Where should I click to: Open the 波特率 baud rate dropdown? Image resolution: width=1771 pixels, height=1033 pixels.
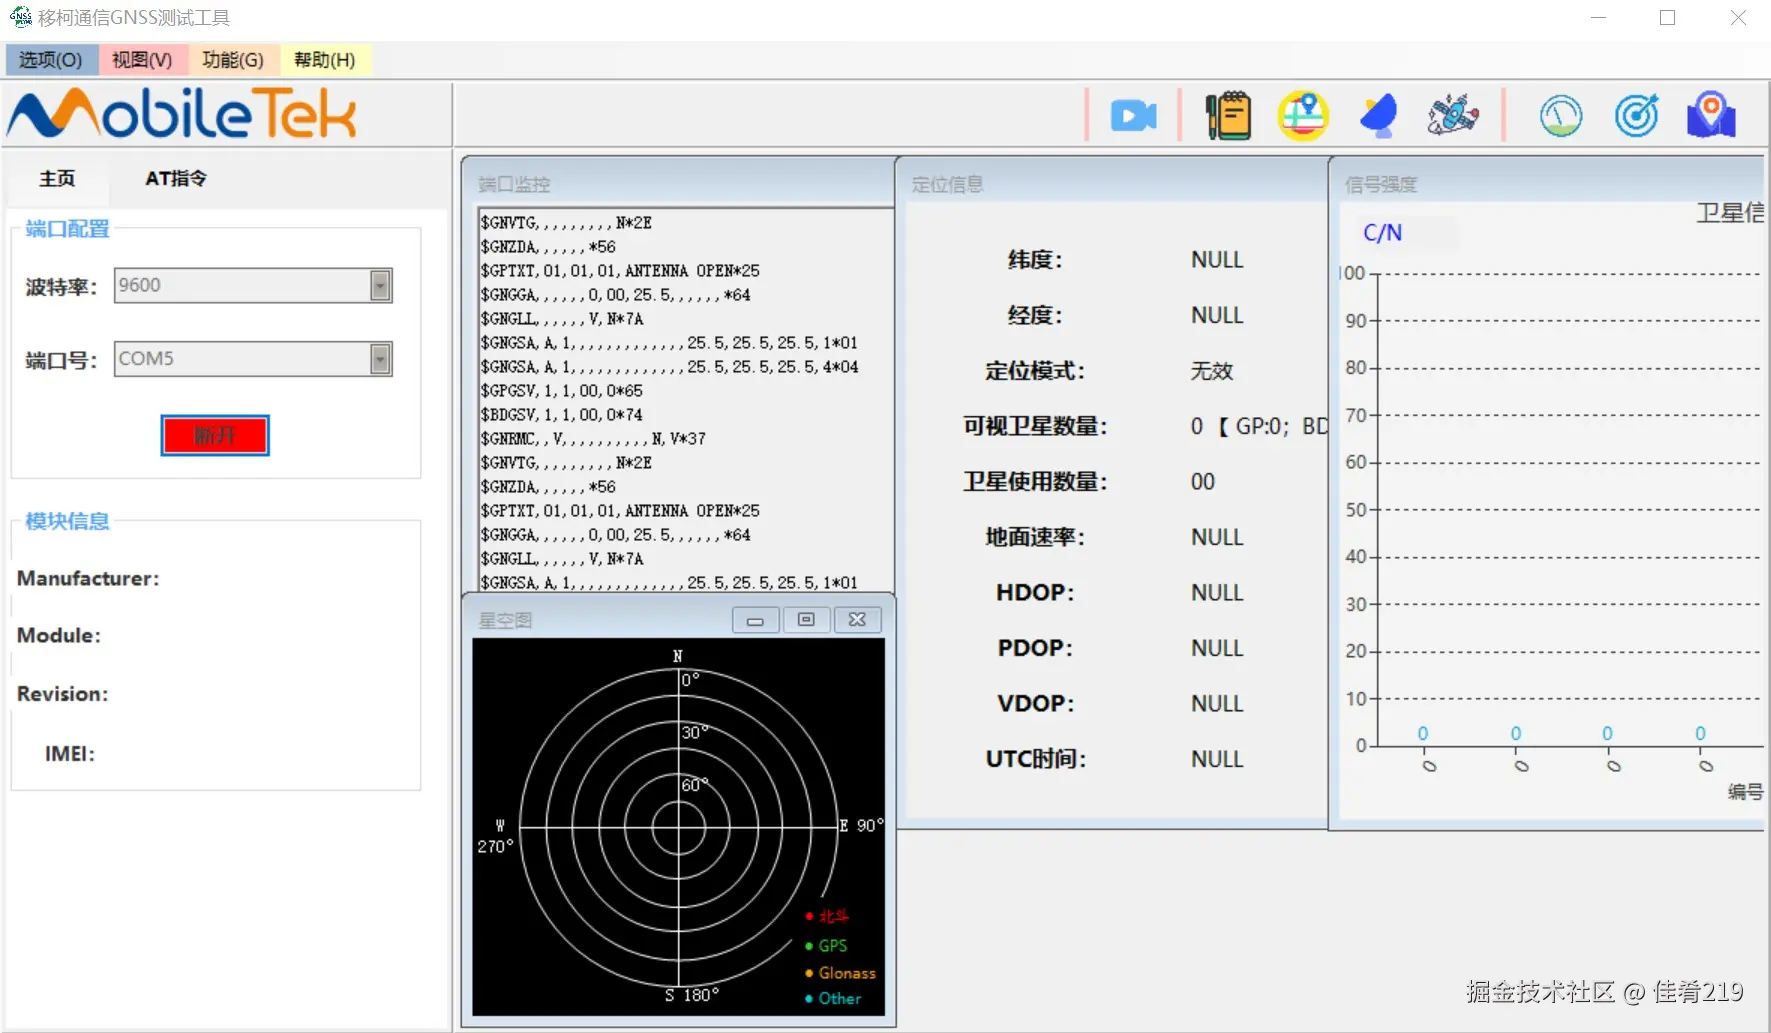coord(379,285)
